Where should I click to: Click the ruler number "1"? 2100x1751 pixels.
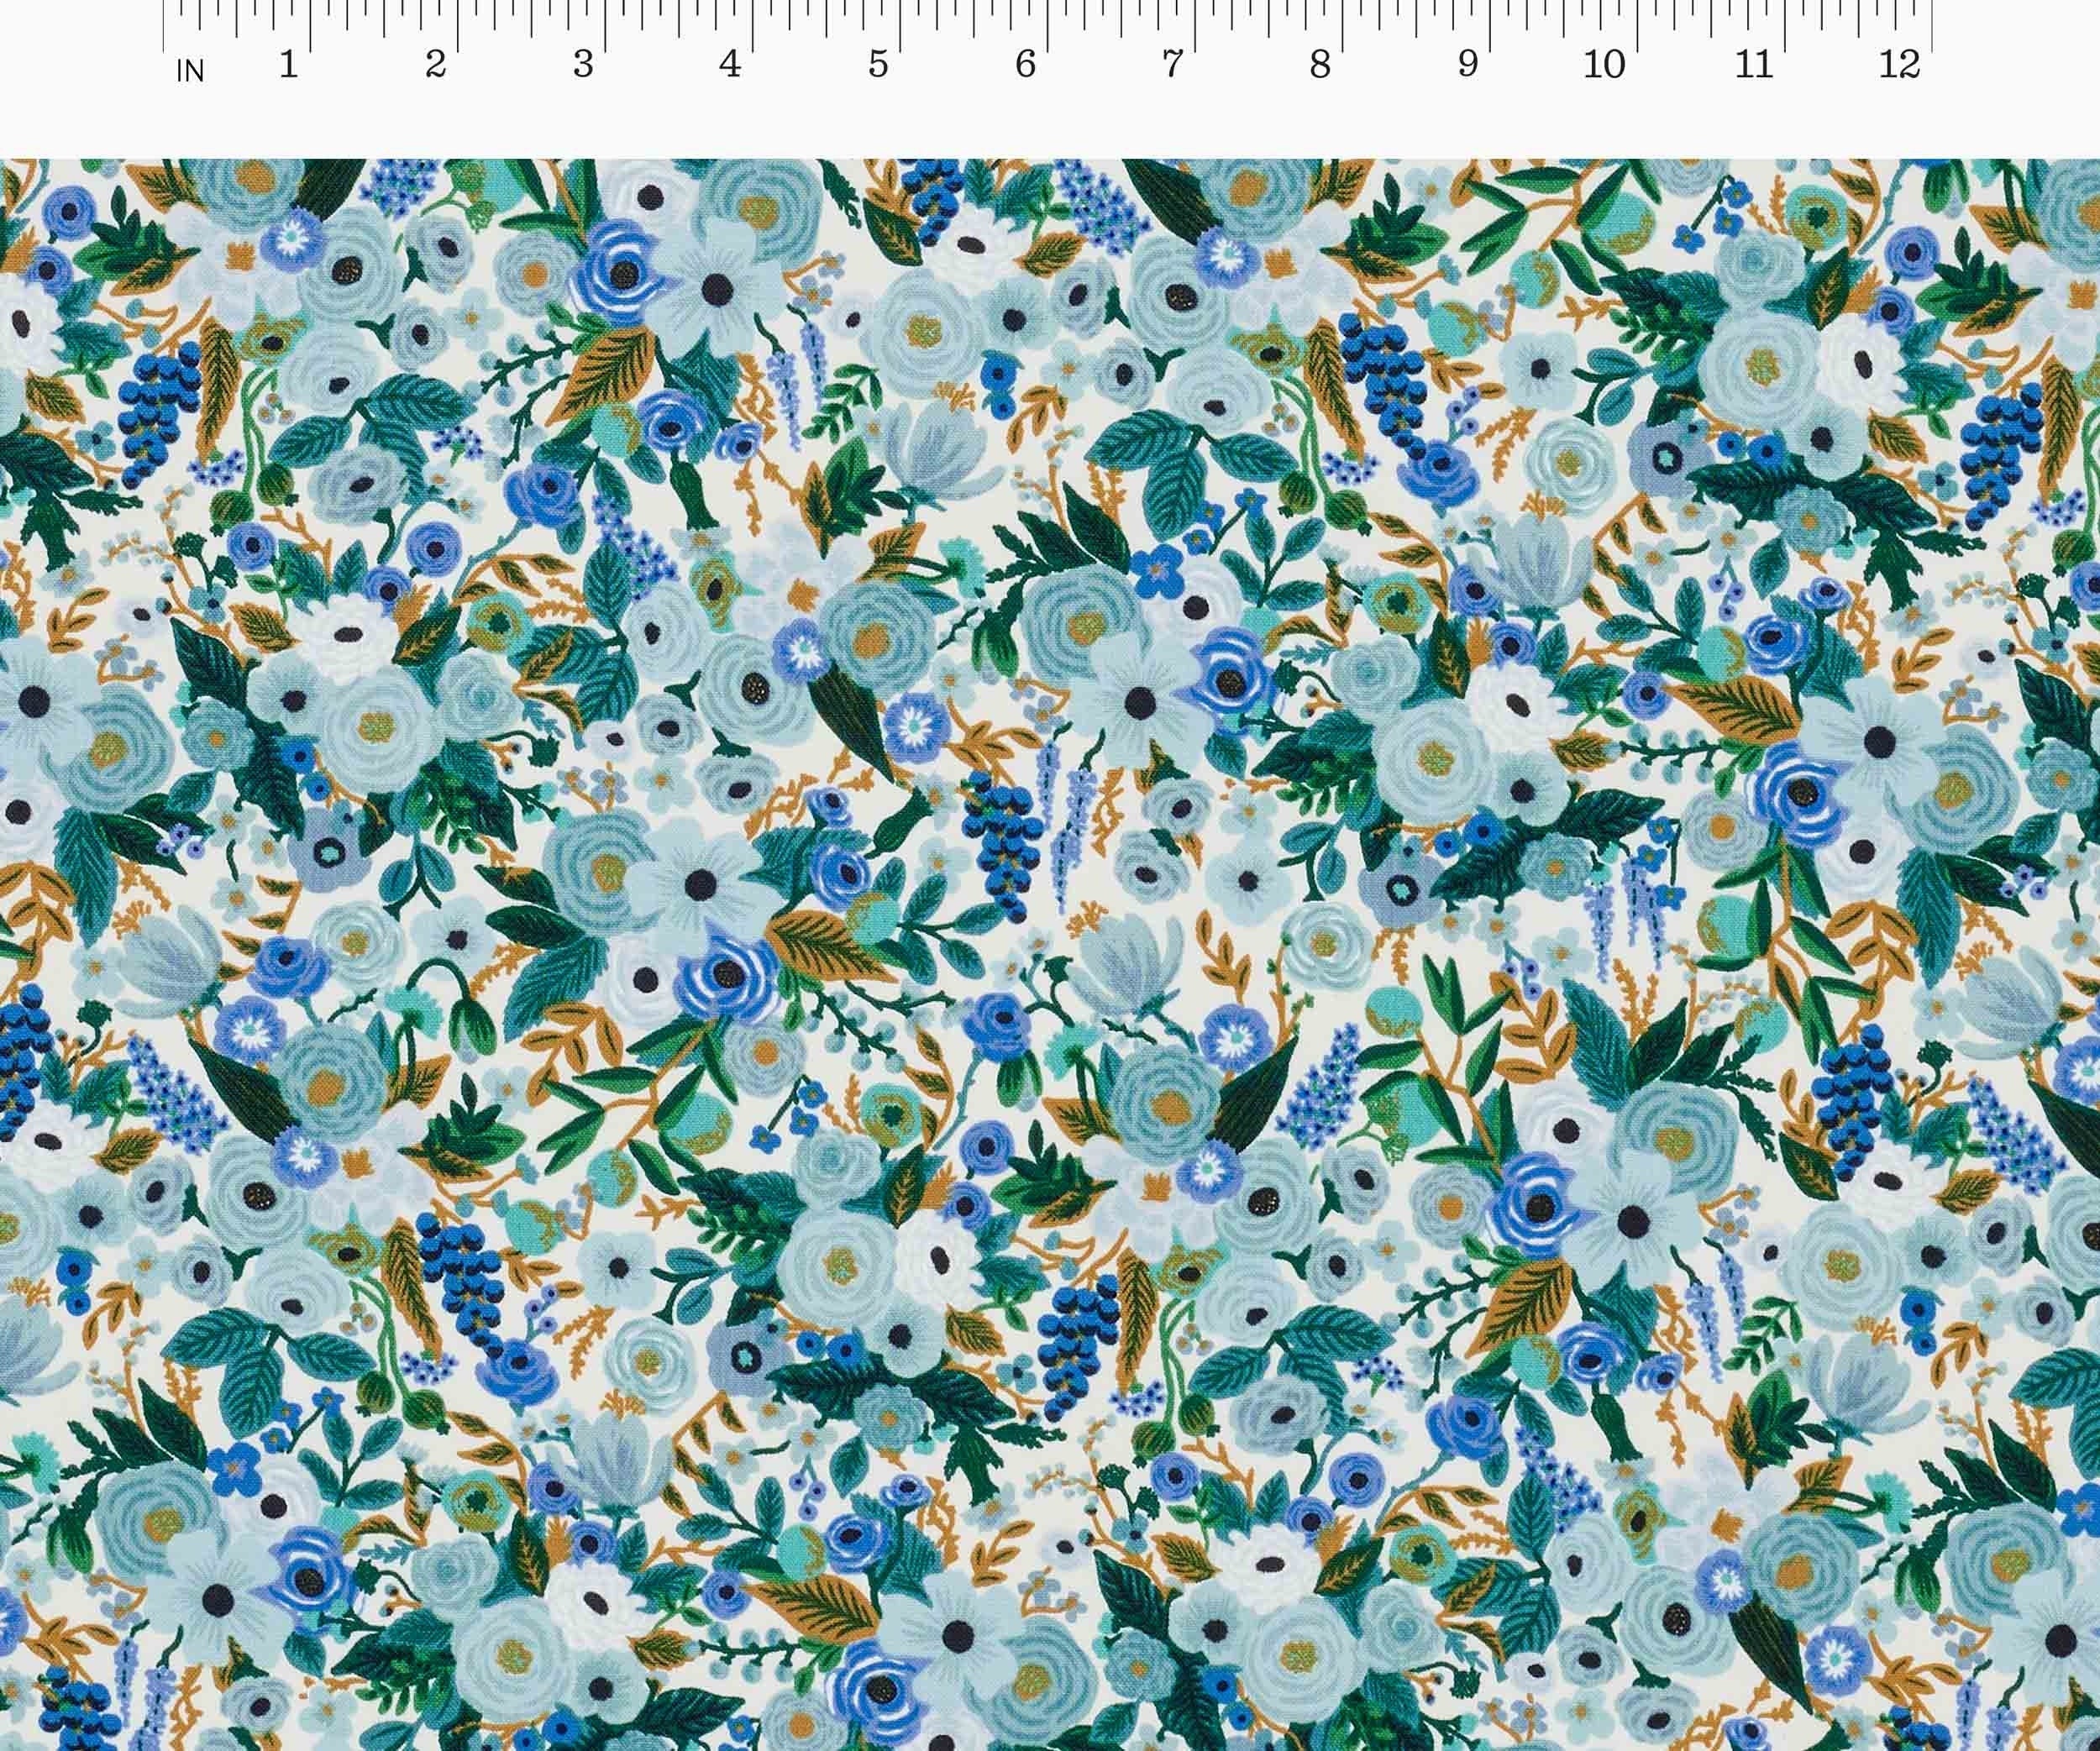point(288,65)
